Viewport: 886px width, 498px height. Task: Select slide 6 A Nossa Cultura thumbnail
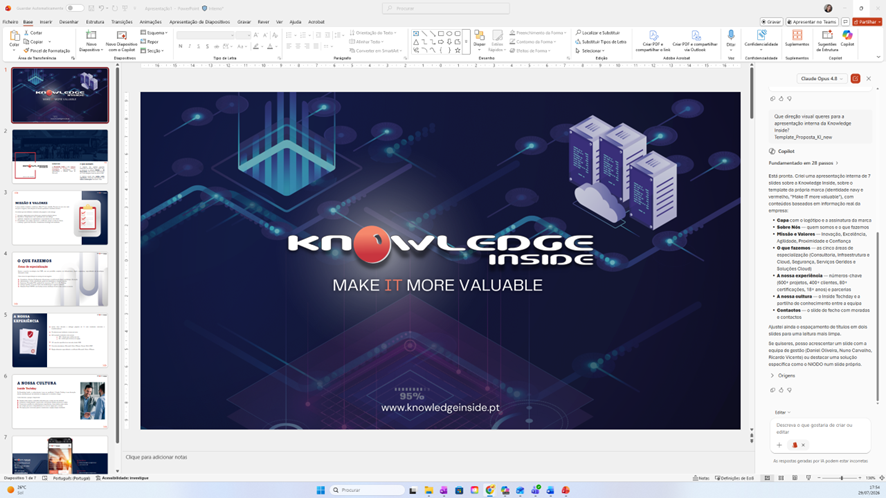[60, 401]
